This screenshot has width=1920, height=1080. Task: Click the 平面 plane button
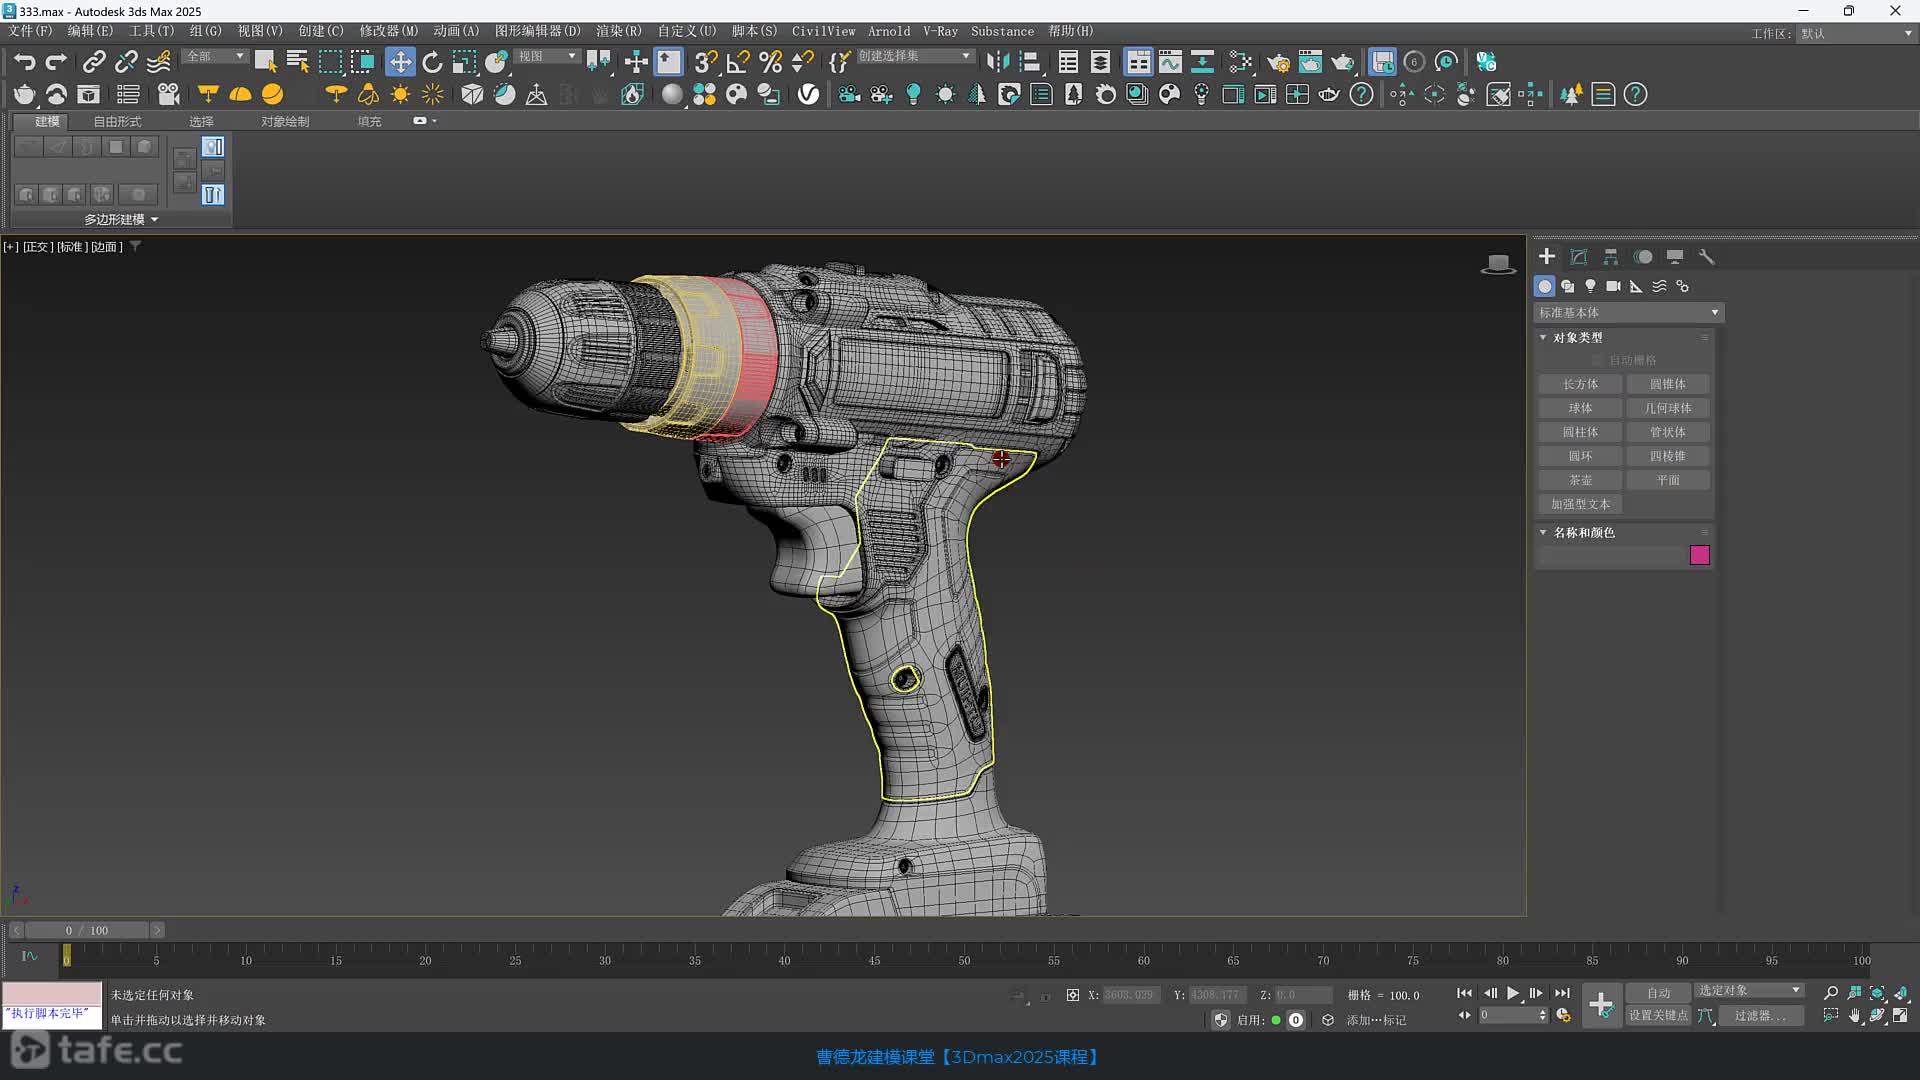pyautogui.click(x=1668, y=480)
